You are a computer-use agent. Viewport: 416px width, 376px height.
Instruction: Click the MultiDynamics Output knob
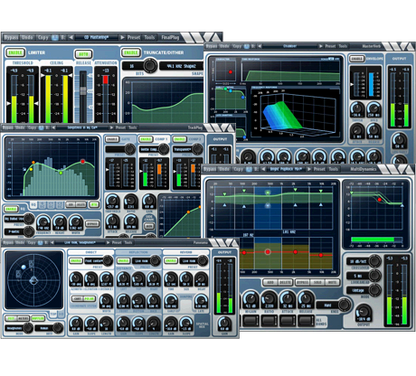tap(363, 313)
